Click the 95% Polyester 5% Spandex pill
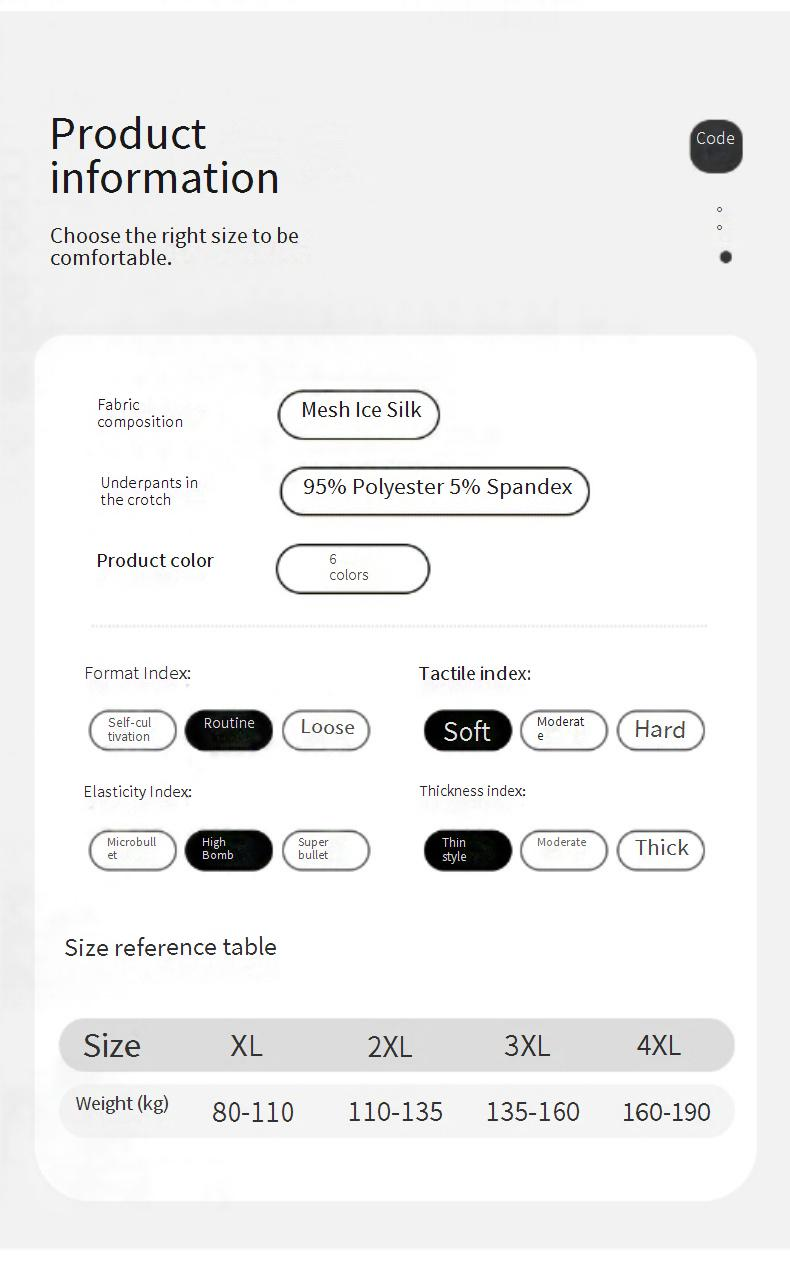790x1261 pixels. [435, 491]
